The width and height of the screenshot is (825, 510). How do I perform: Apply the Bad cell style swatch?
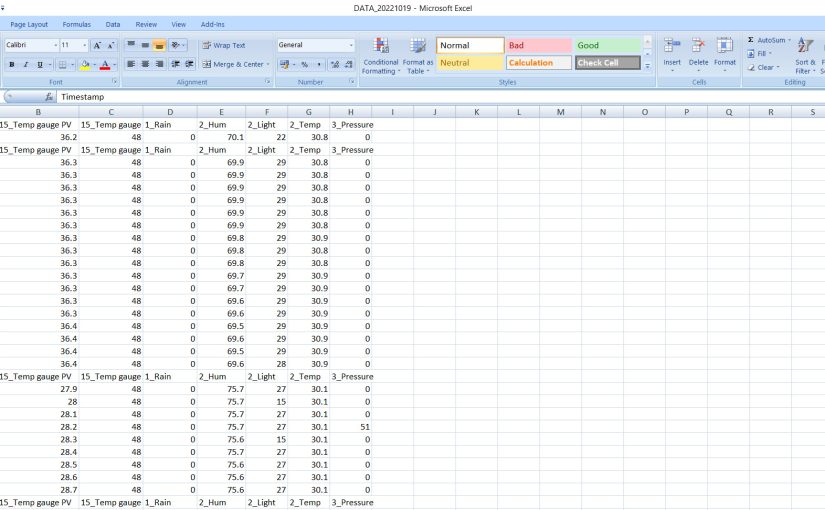(538, 45)
